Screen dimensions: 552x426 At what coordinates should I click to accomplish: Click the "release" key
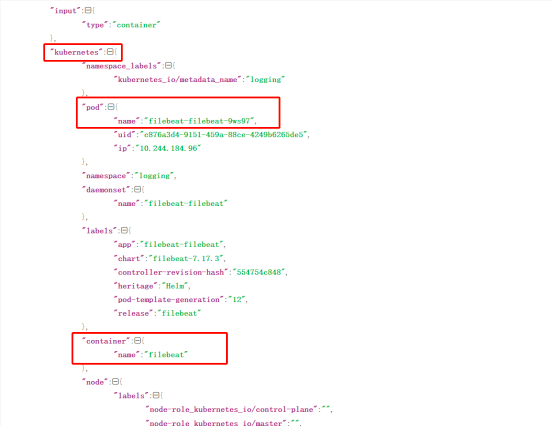click(133, 313)
